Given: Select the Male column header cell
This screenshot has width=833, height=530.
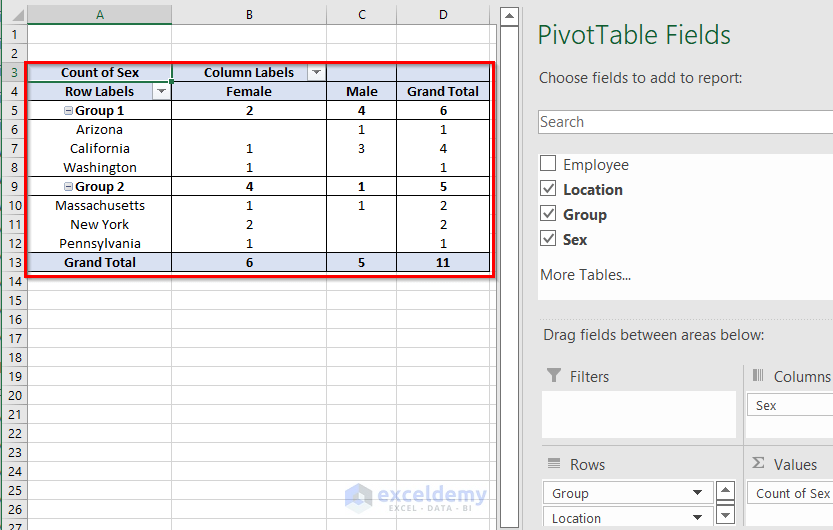Looking at the screenshot, I should (x=362, y=91).
